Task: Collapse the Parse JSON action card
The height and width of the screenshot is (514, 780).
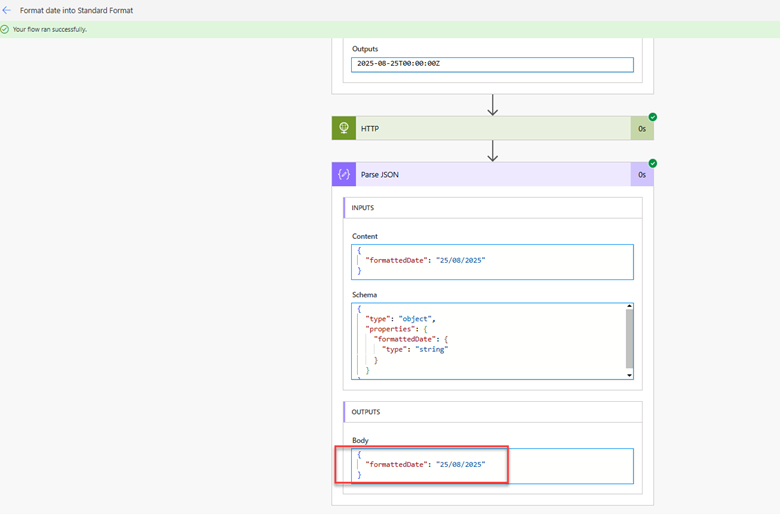Action: [x=493, y=174]
